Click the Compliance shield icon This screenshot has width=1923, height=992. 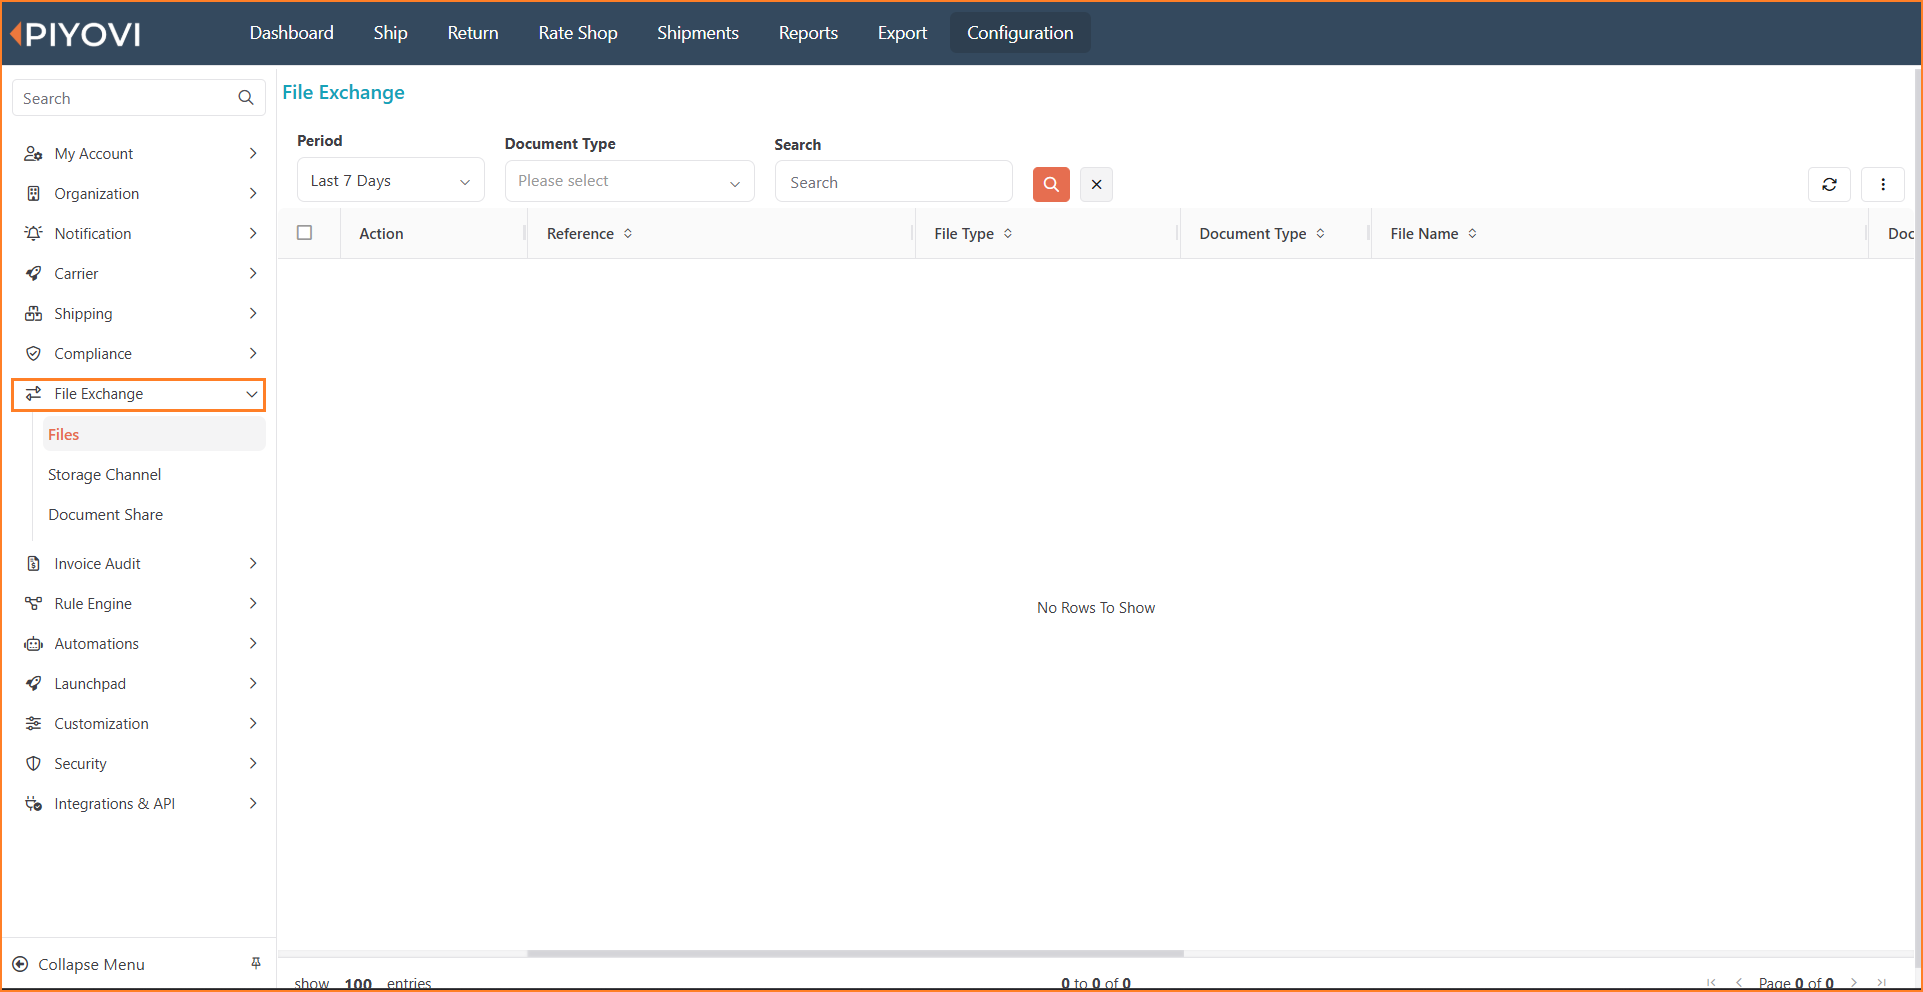33,353
